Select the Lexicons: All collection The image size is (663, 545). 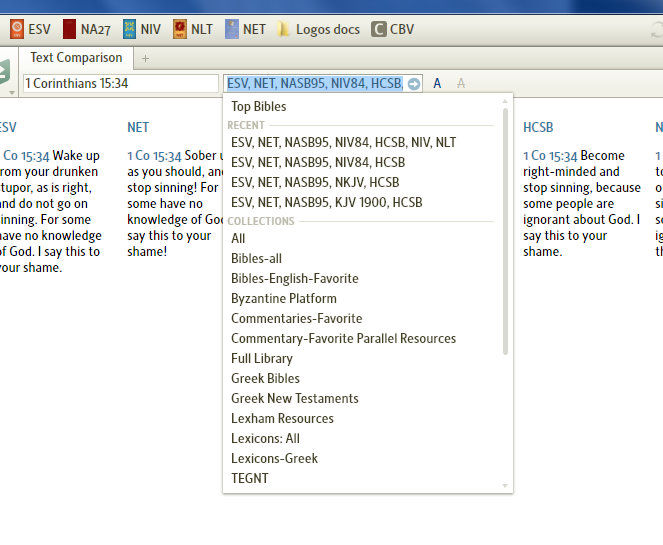265,438
